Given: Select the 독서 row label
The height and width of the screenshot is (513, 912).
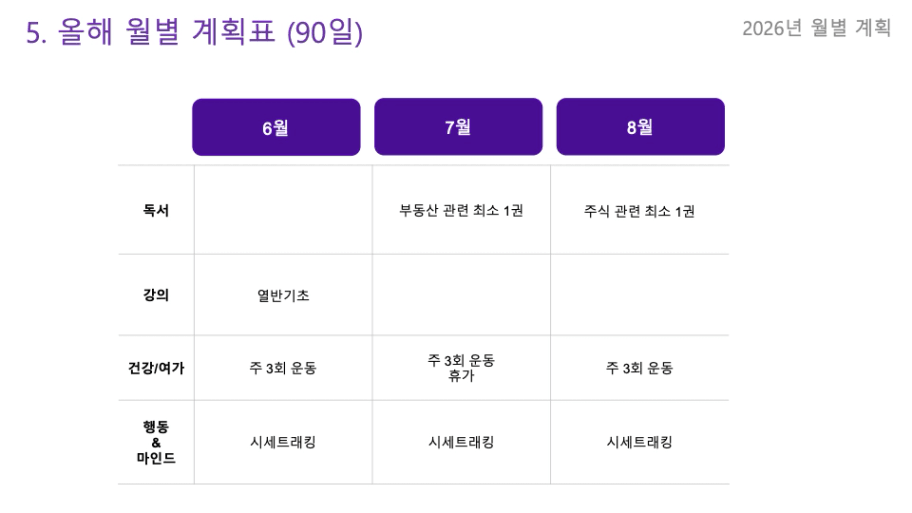Looking at the screenshot, I should (156, 210).
